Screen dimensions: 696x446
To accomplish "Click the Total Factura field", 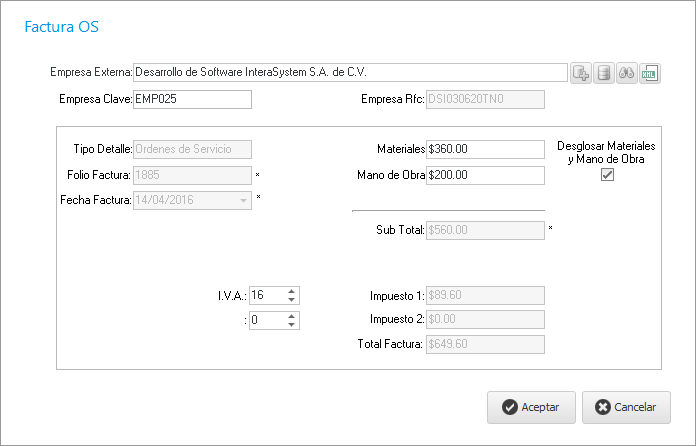I will pos(484,344).
